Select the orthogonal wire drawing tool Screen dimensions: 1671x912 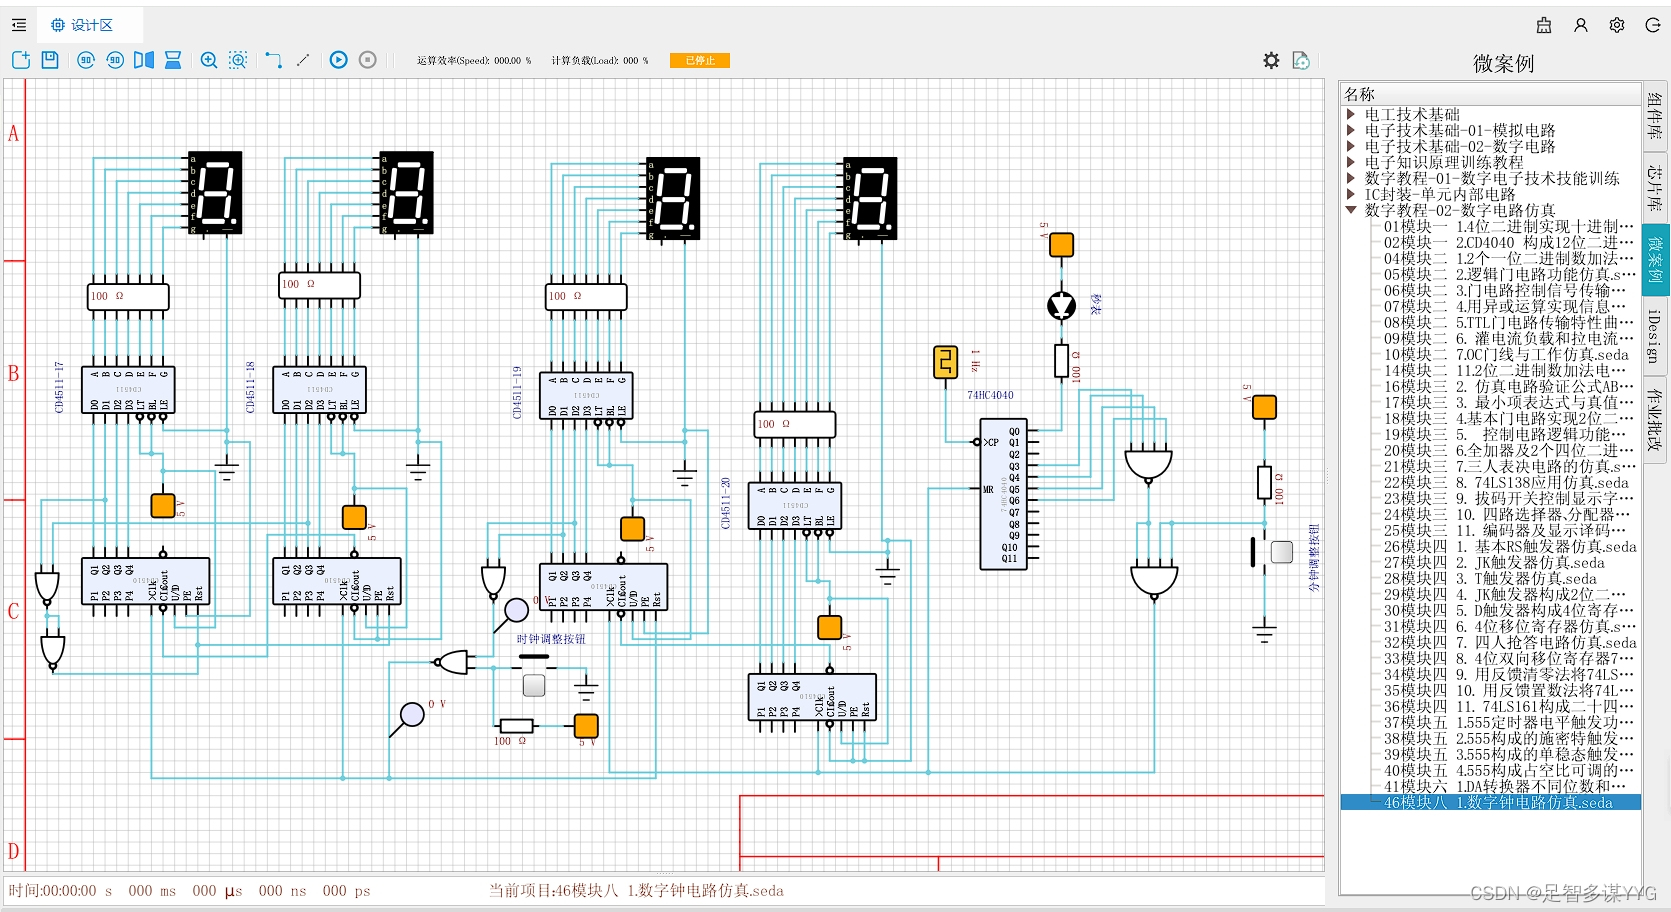tap(273, 60)
